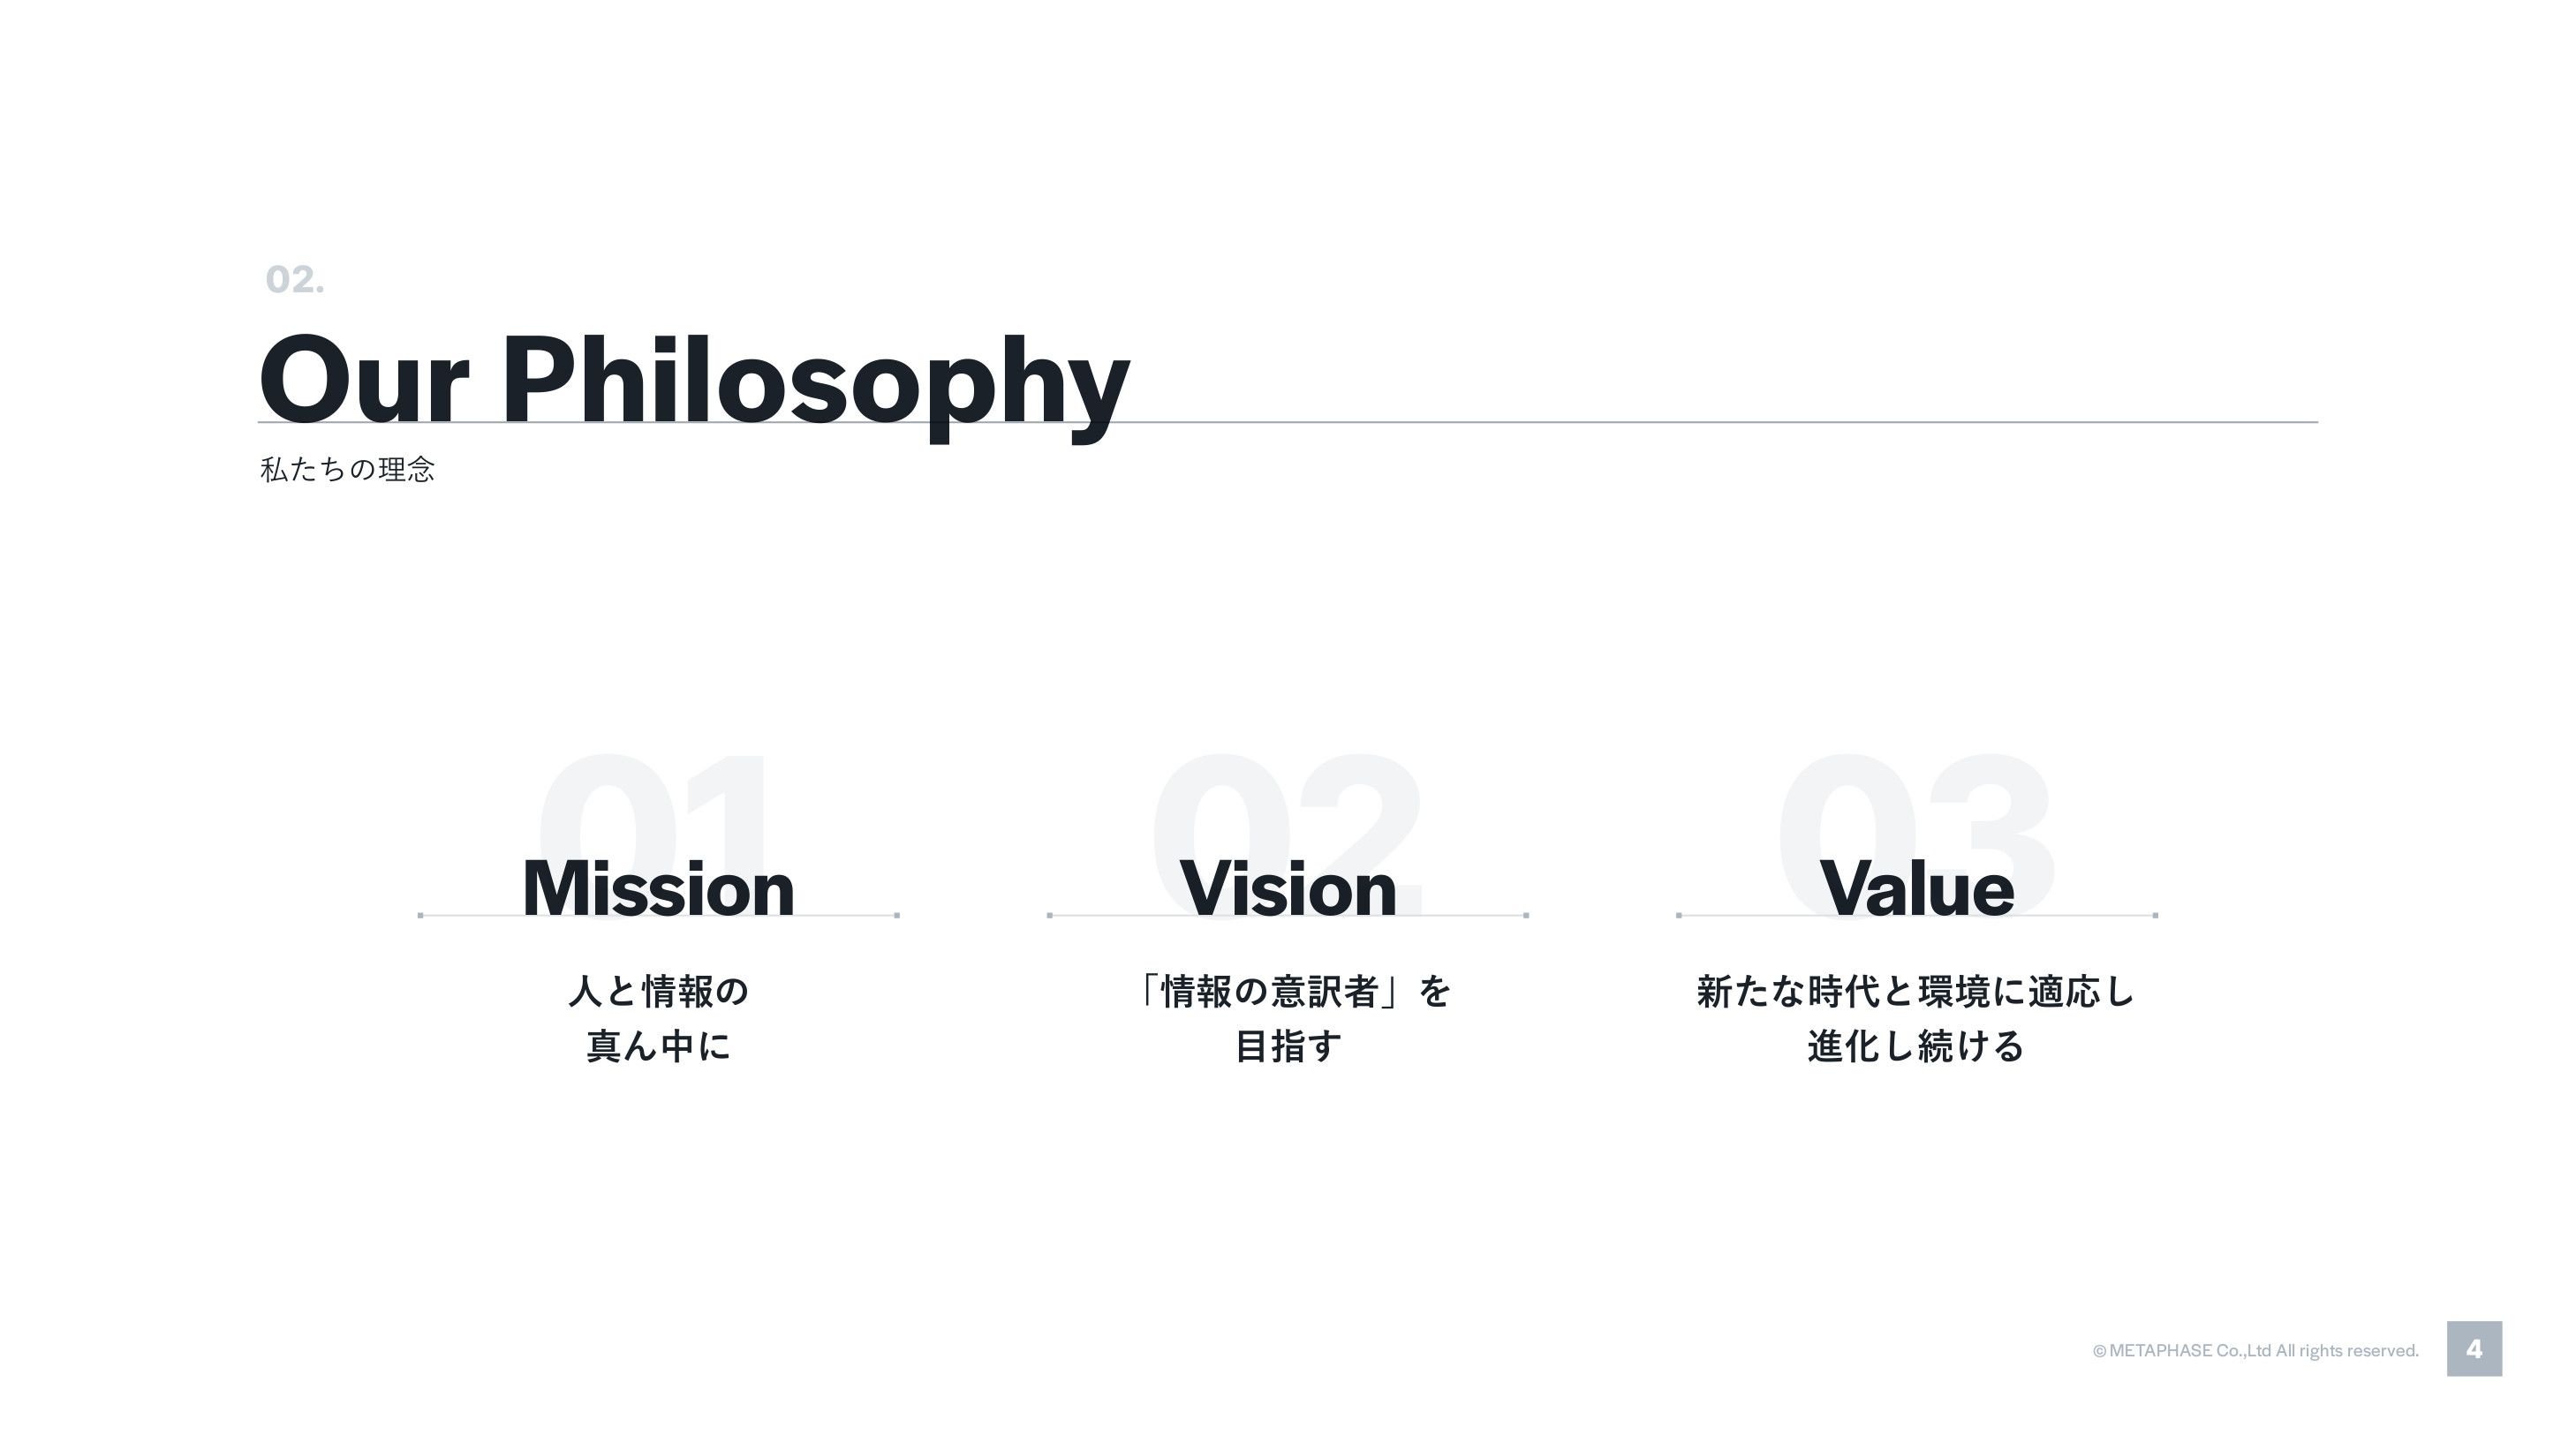Select the faded "03" numeral behind Value
2576x1450 pixels.
click(1916, 800)
